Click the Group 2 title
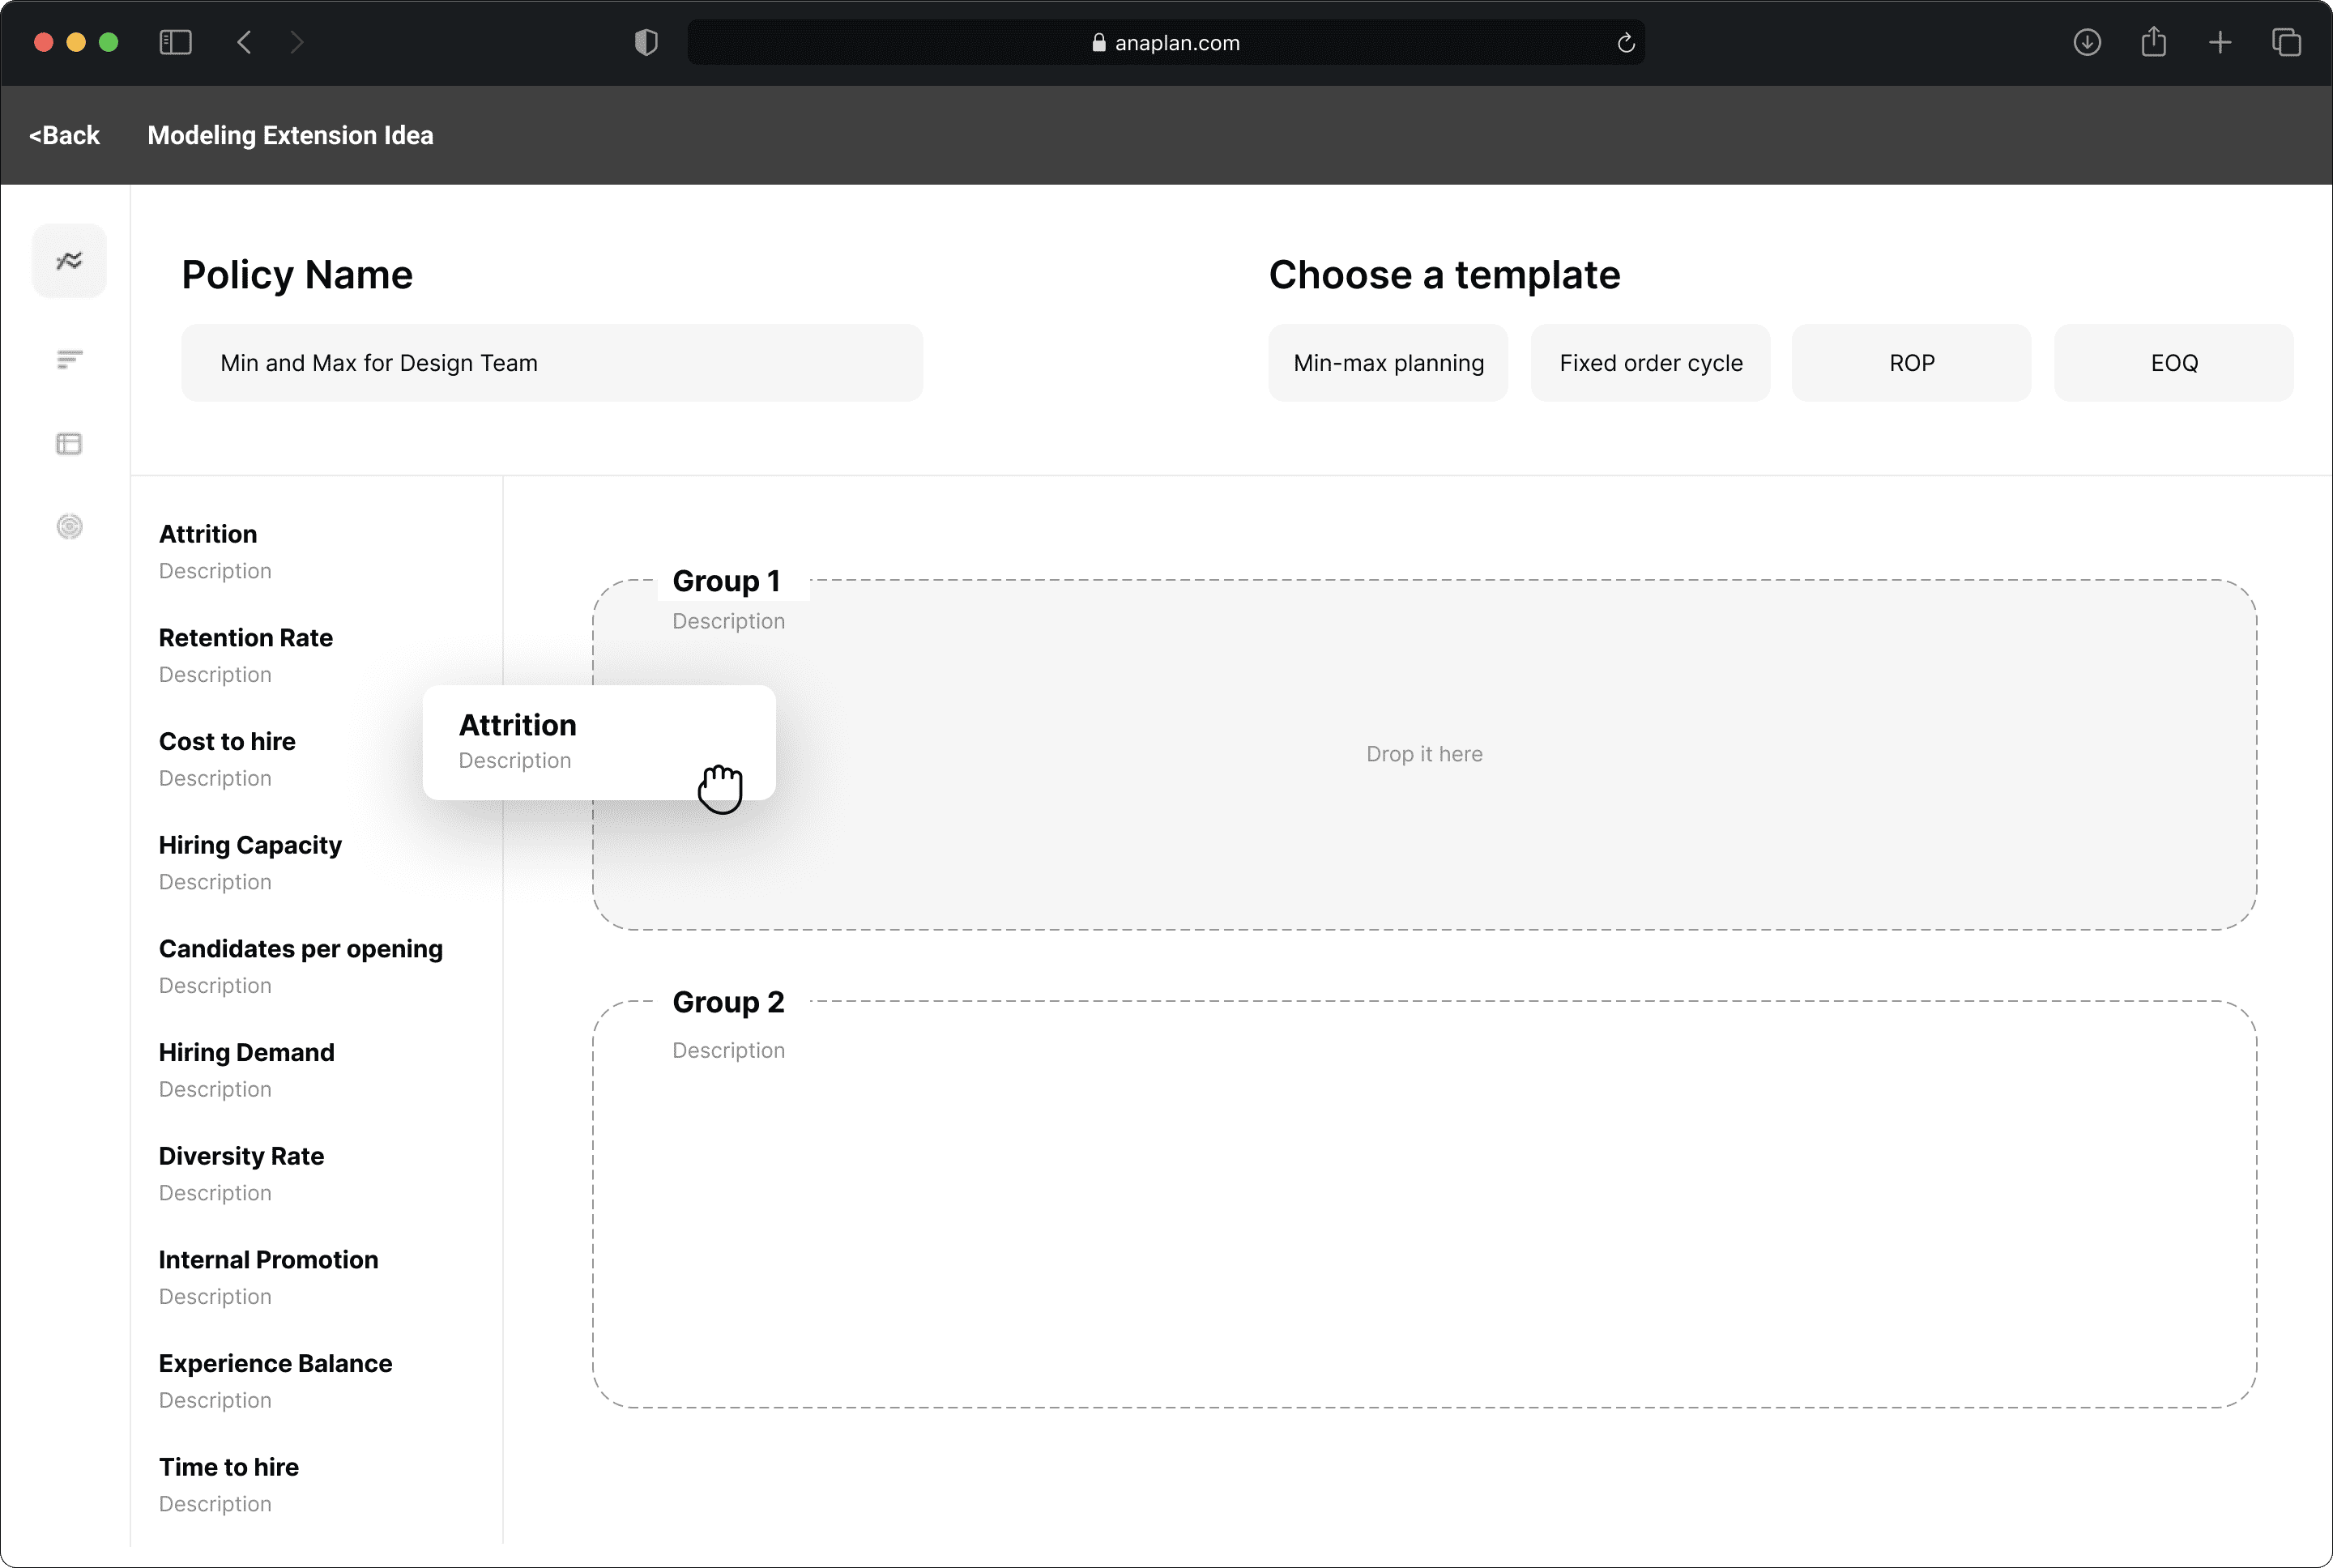This screenshot has height=1568, width=2333. tap(728, 1002)
